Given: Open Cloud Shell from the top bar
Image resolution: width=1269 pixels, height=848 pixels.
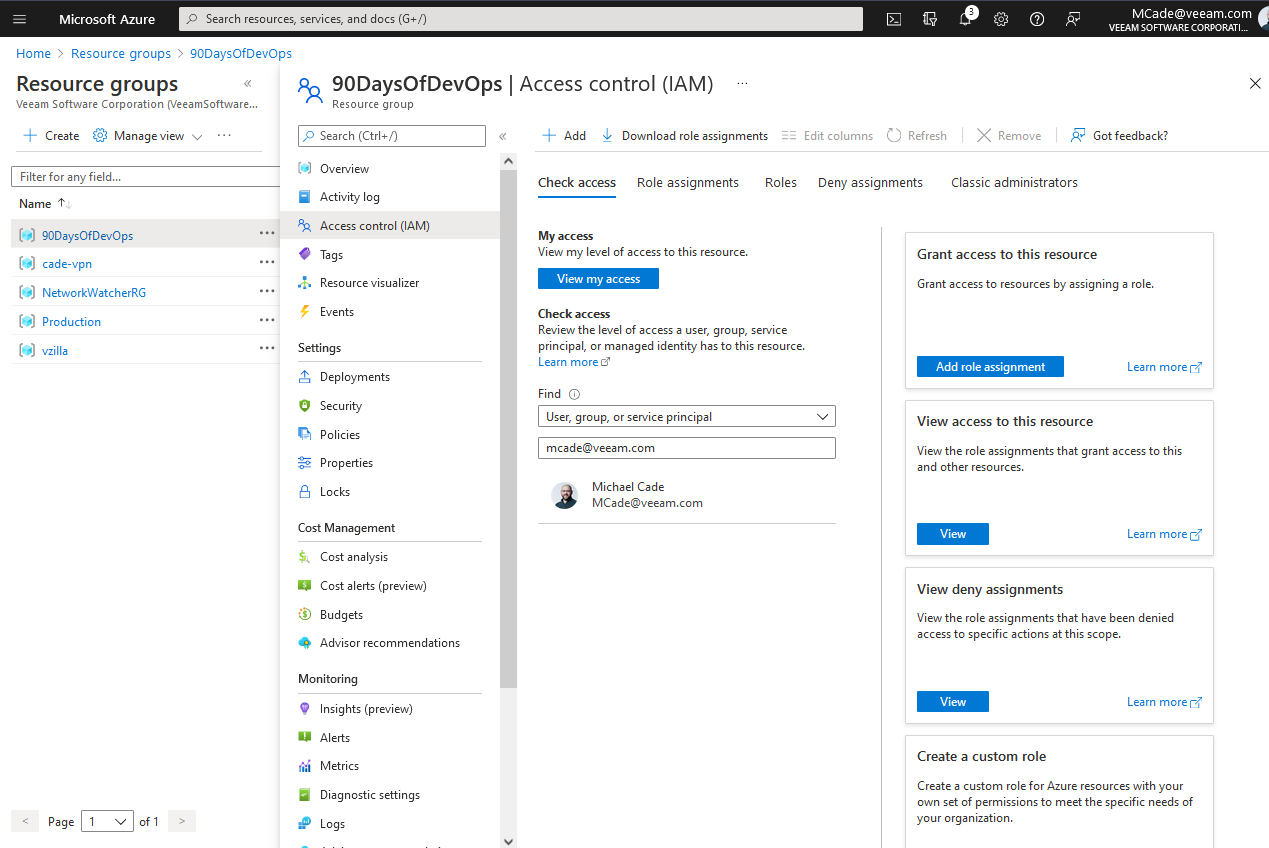Looking at the screenshot, I should [894, 19].
